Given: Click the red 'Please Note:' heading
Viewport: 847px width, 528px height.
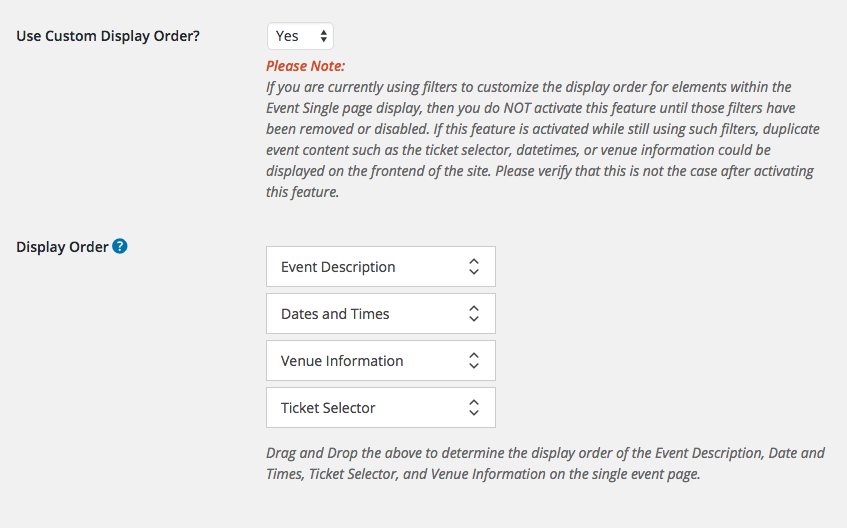Looking at the screenshot, I should [x=305, y=66].
